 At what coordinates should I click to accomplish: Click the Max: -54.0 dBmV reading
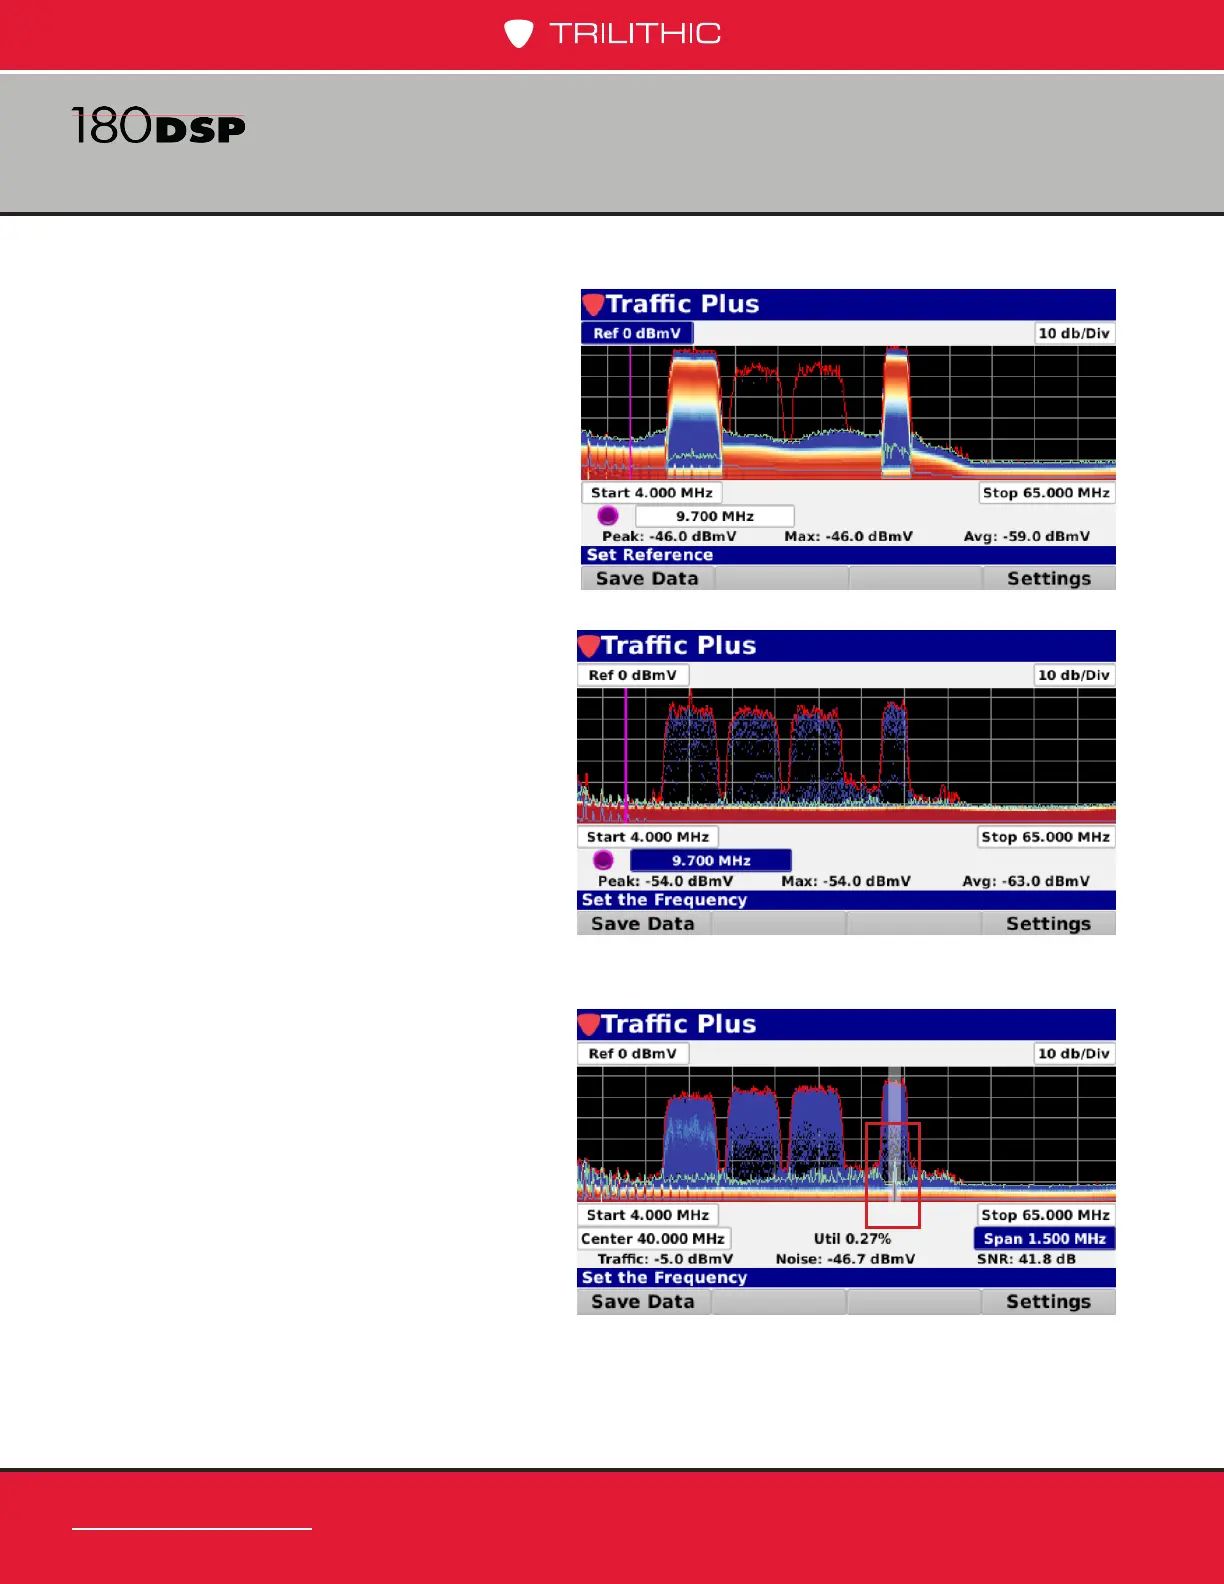click(846, 881)
